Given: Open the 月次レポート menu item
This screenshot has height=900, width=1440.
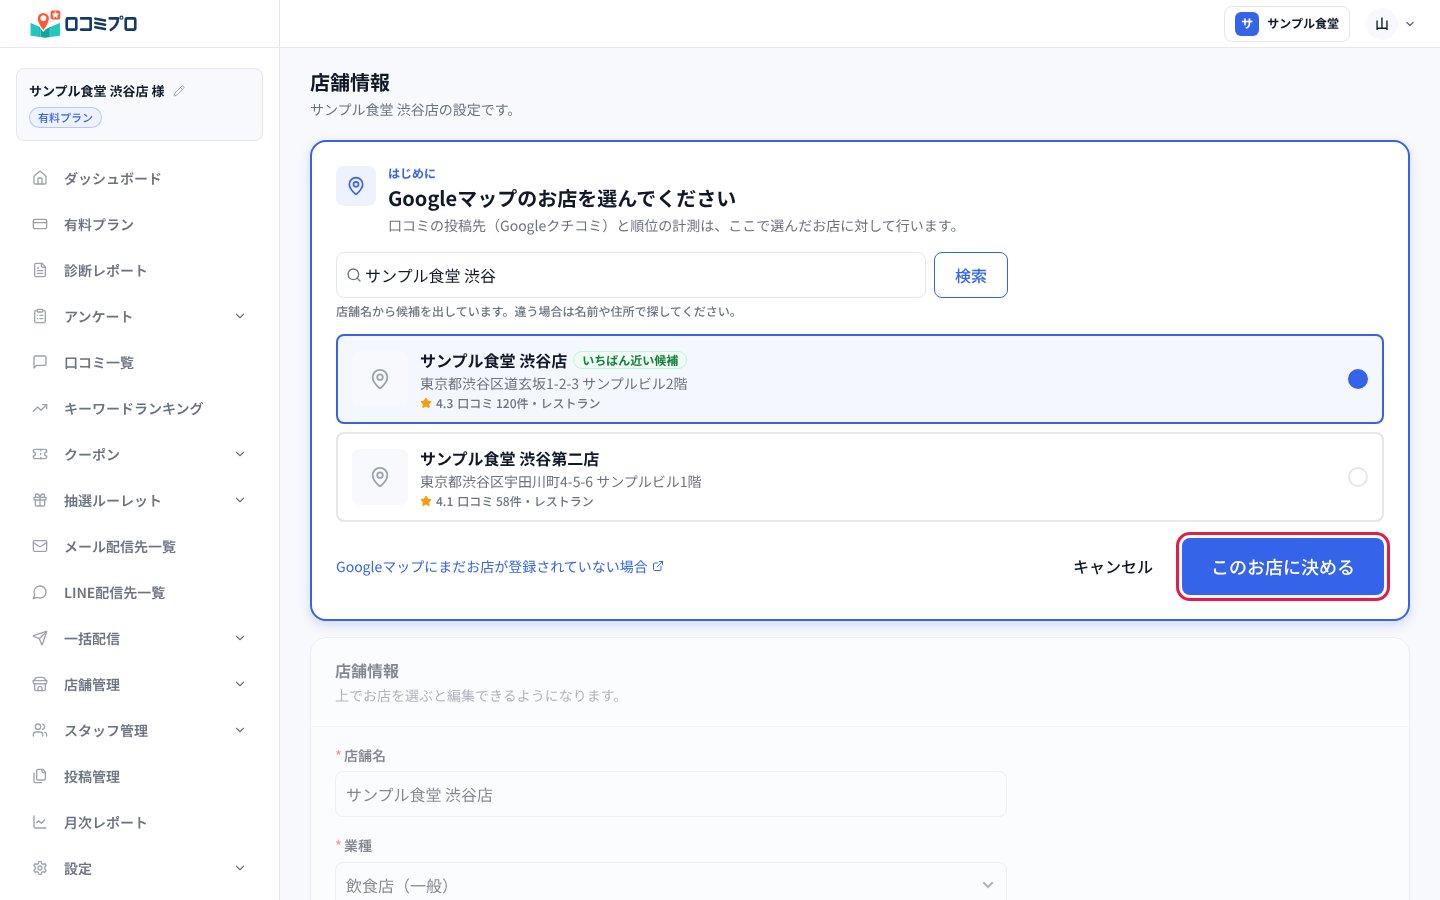Looking at the screenshot, I should 140,822.
